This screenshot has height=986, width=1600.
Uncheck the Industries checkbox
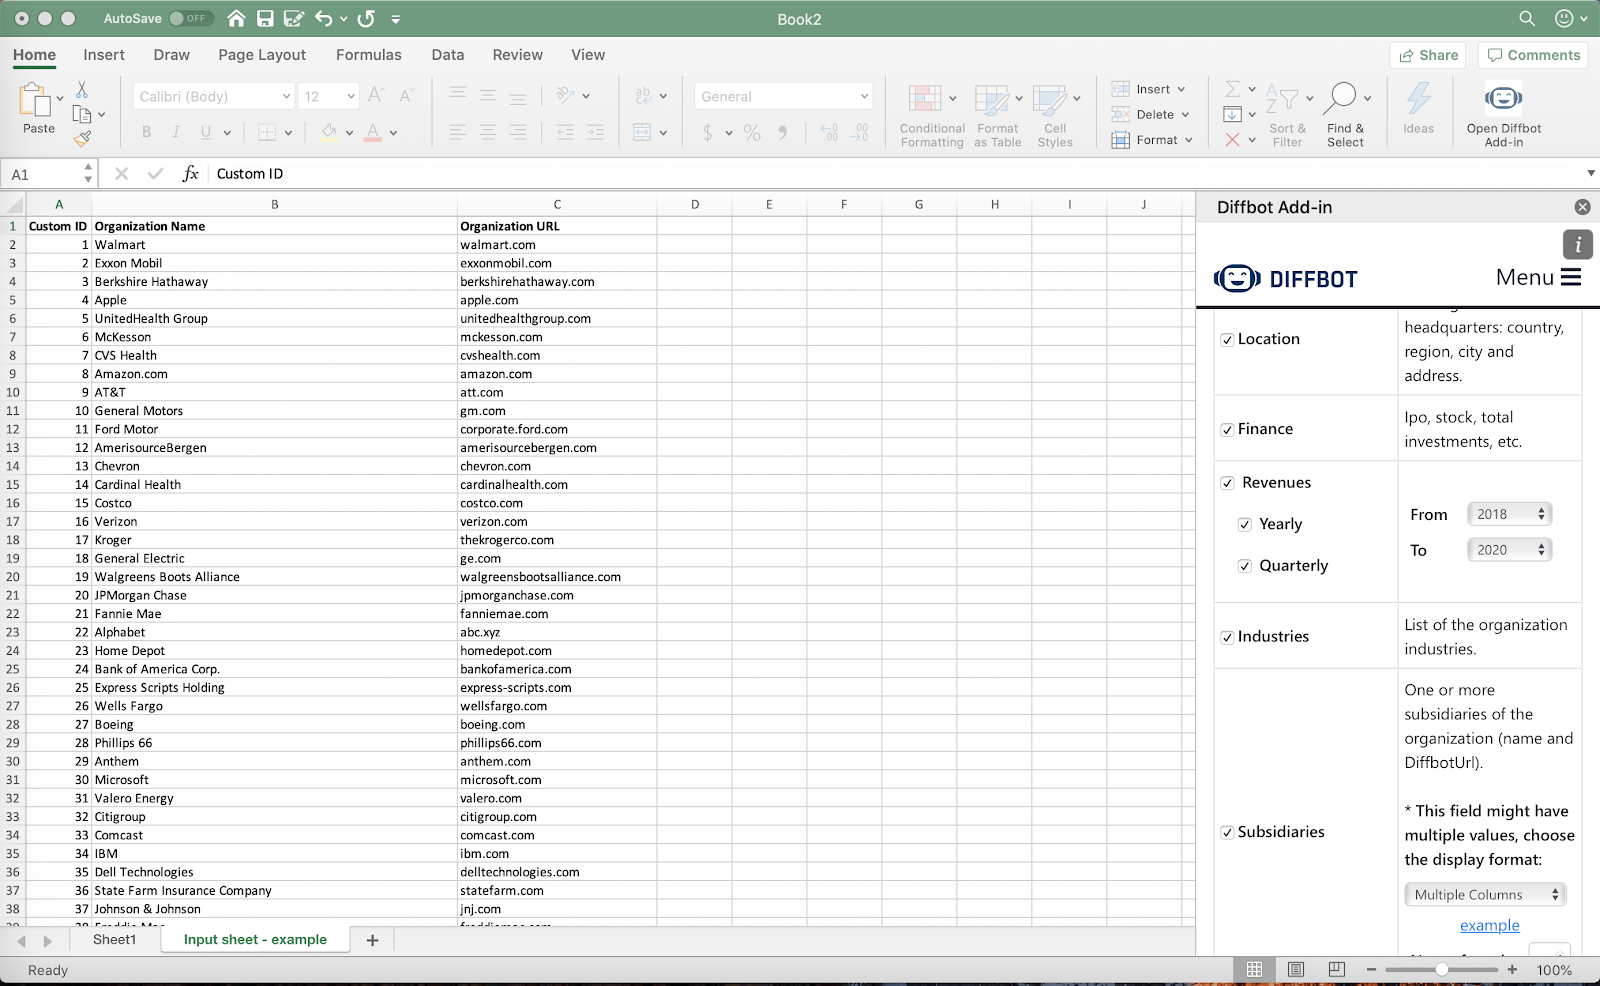click(x=1227, y=637)
